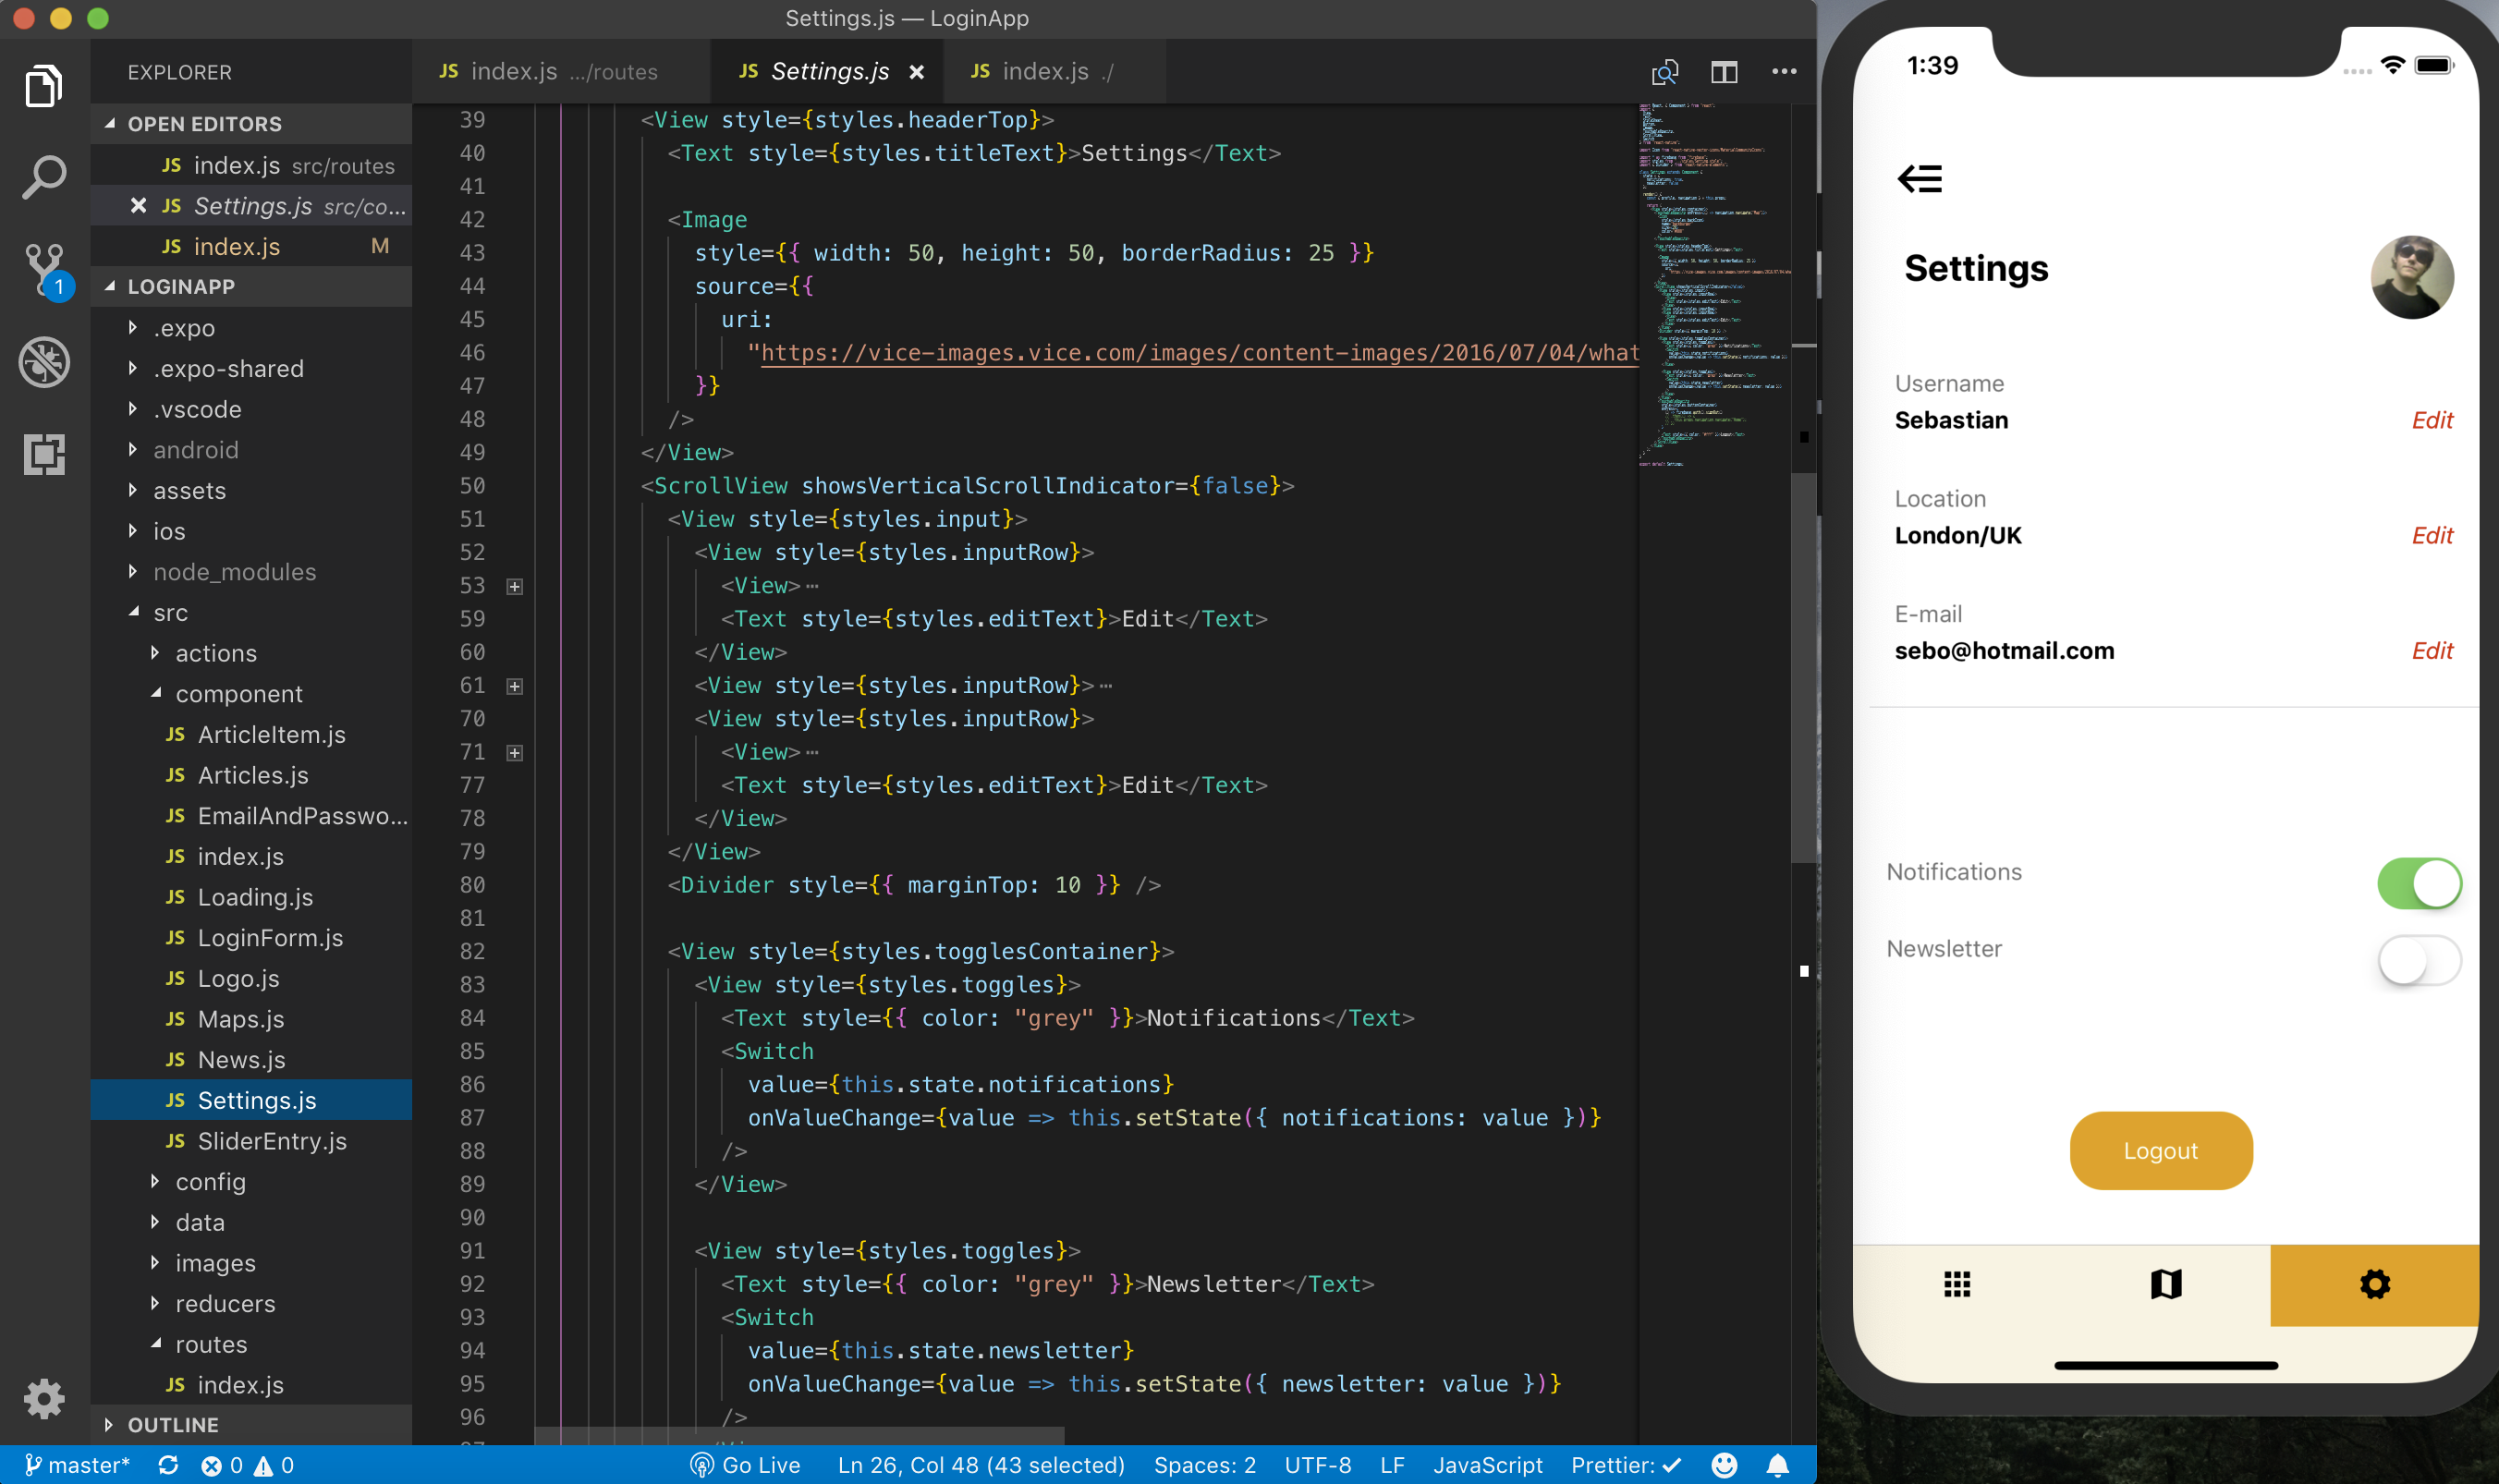This screenshot has height=1484, width=2499.
Task: Expand the folded code at line 53
Action: (515, 586)
